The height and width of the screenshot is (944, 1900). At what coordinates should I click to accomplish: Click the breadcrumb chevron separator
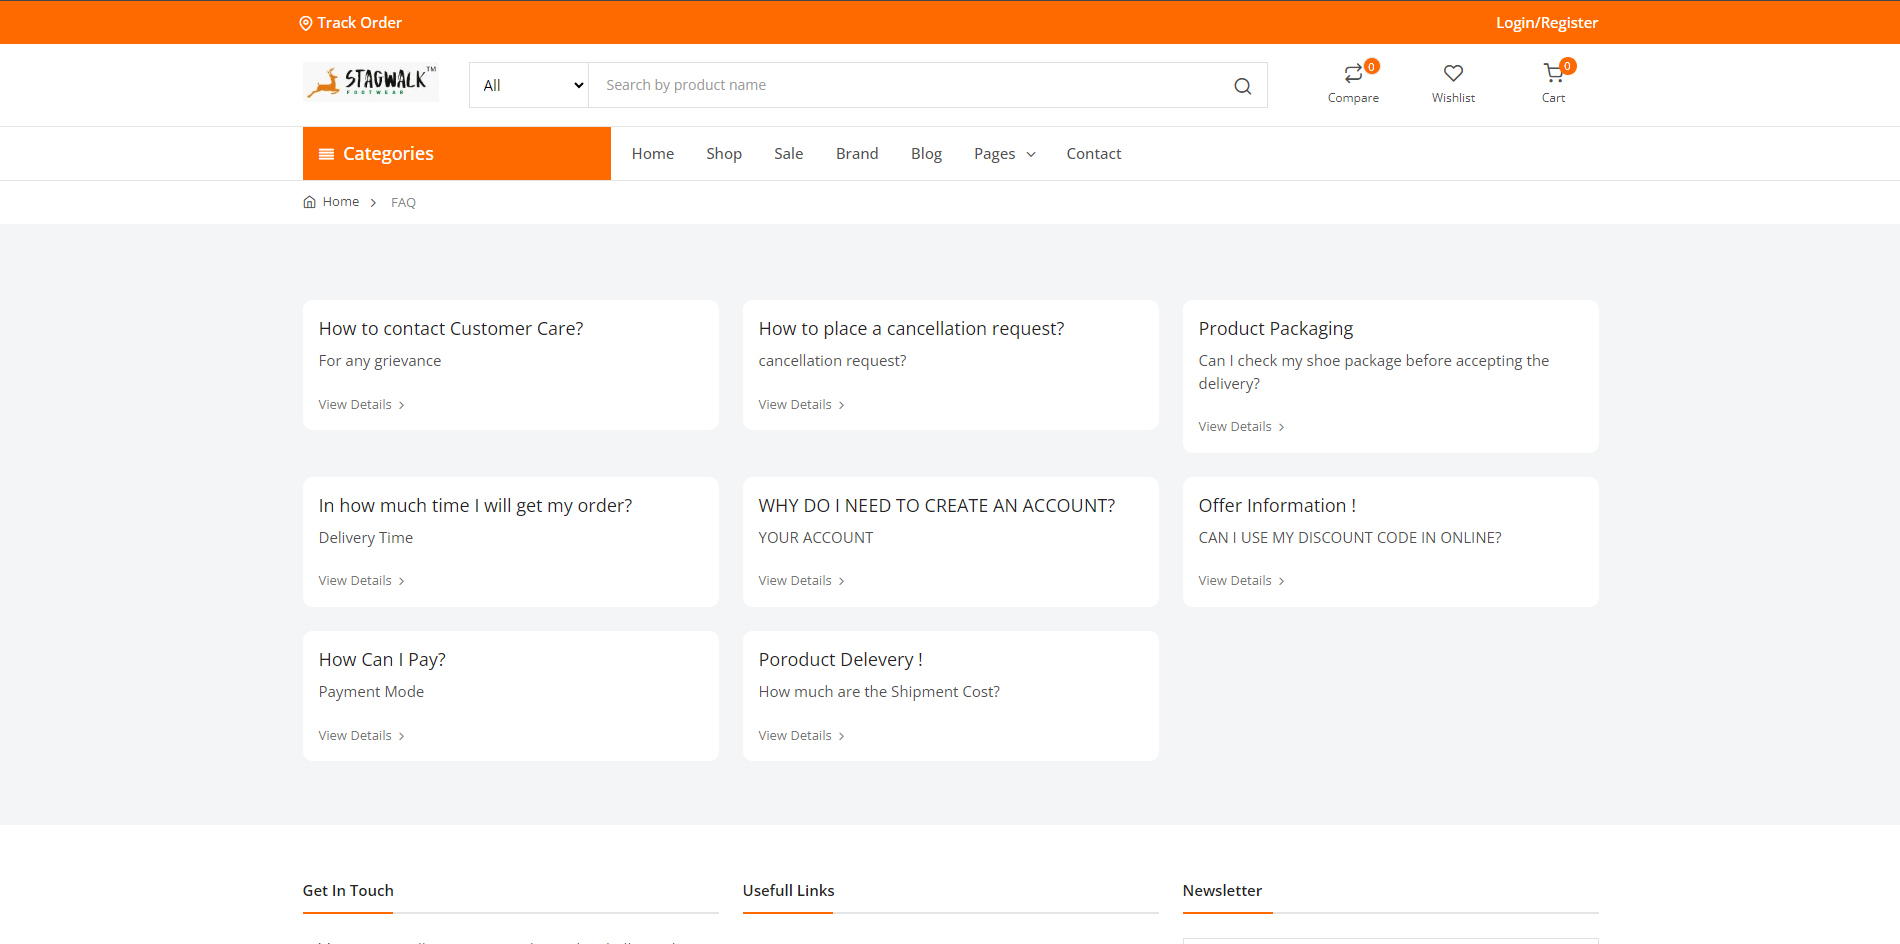373,203
